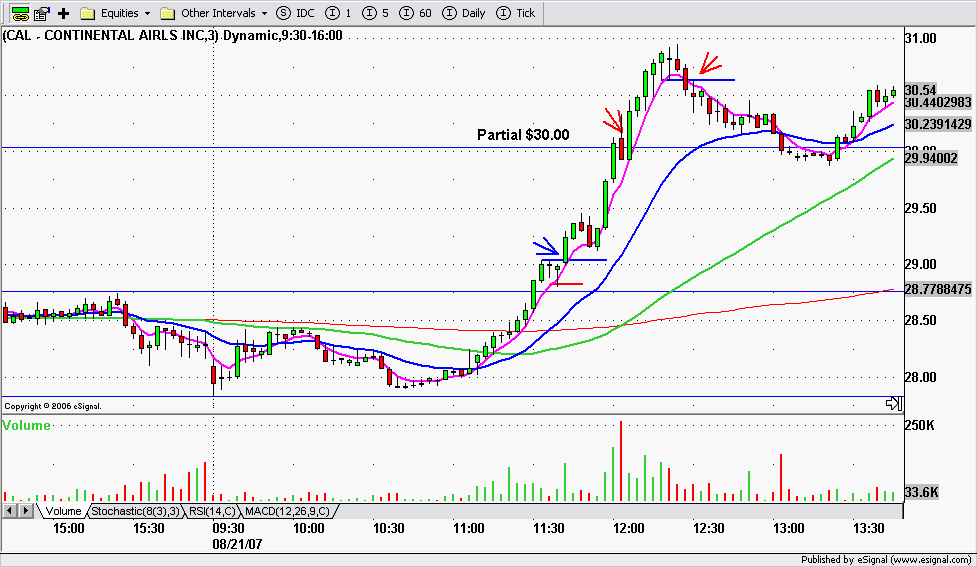The width and height of the screenshot is (977, 567).
Task: Switch to the 1-minute interval
Action: click(339, 13)
